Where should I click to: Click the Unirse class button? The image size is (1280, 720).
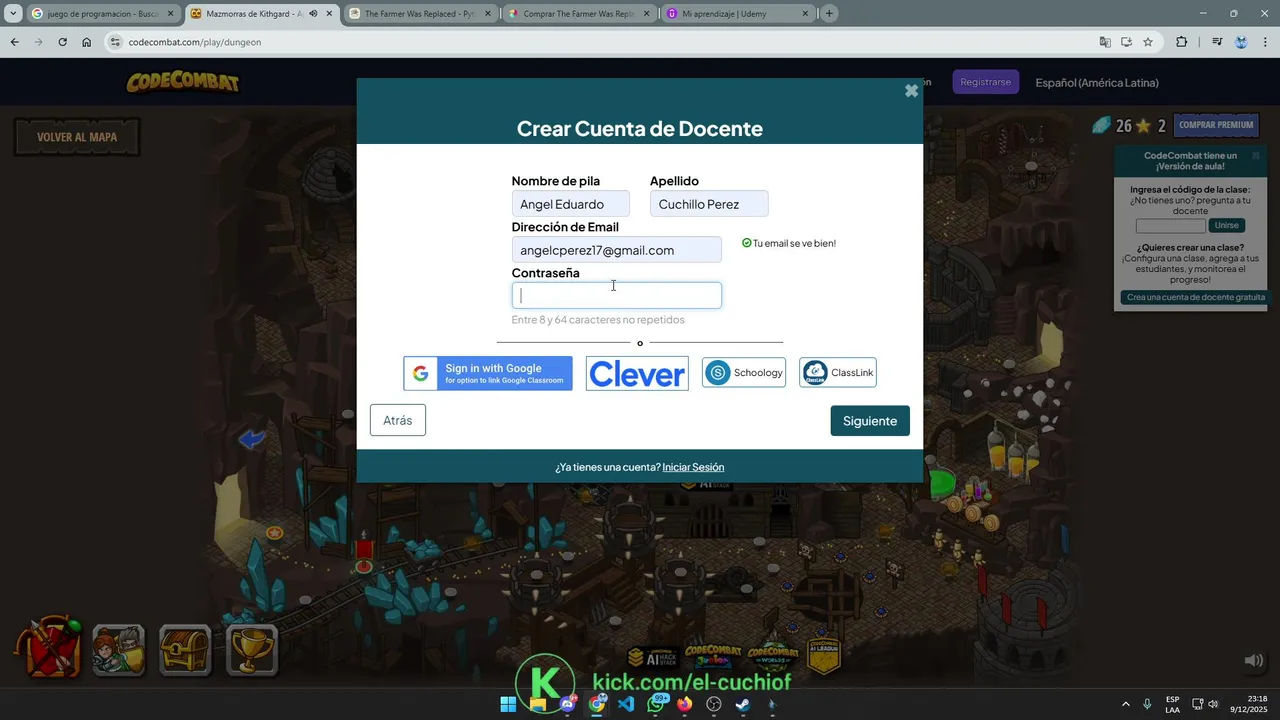coord(1227,225)
